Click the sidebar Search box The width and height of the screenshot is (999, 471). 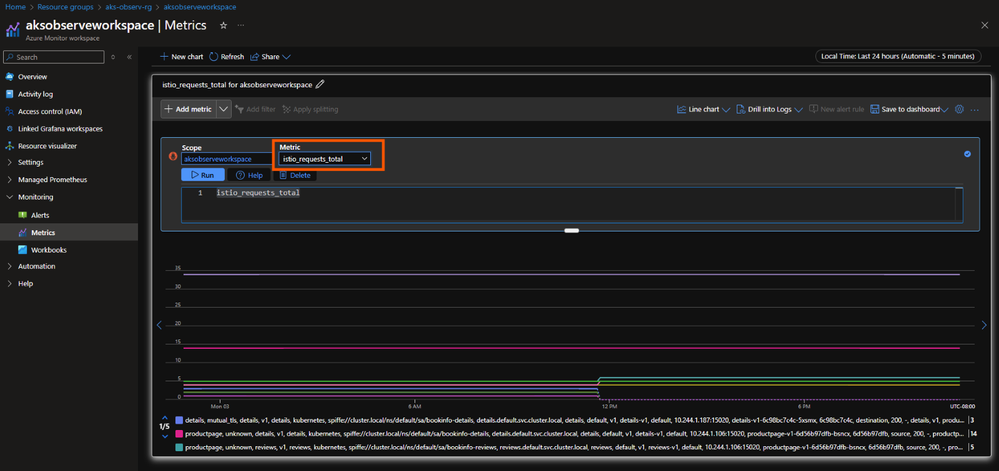[x=54, y=57]
